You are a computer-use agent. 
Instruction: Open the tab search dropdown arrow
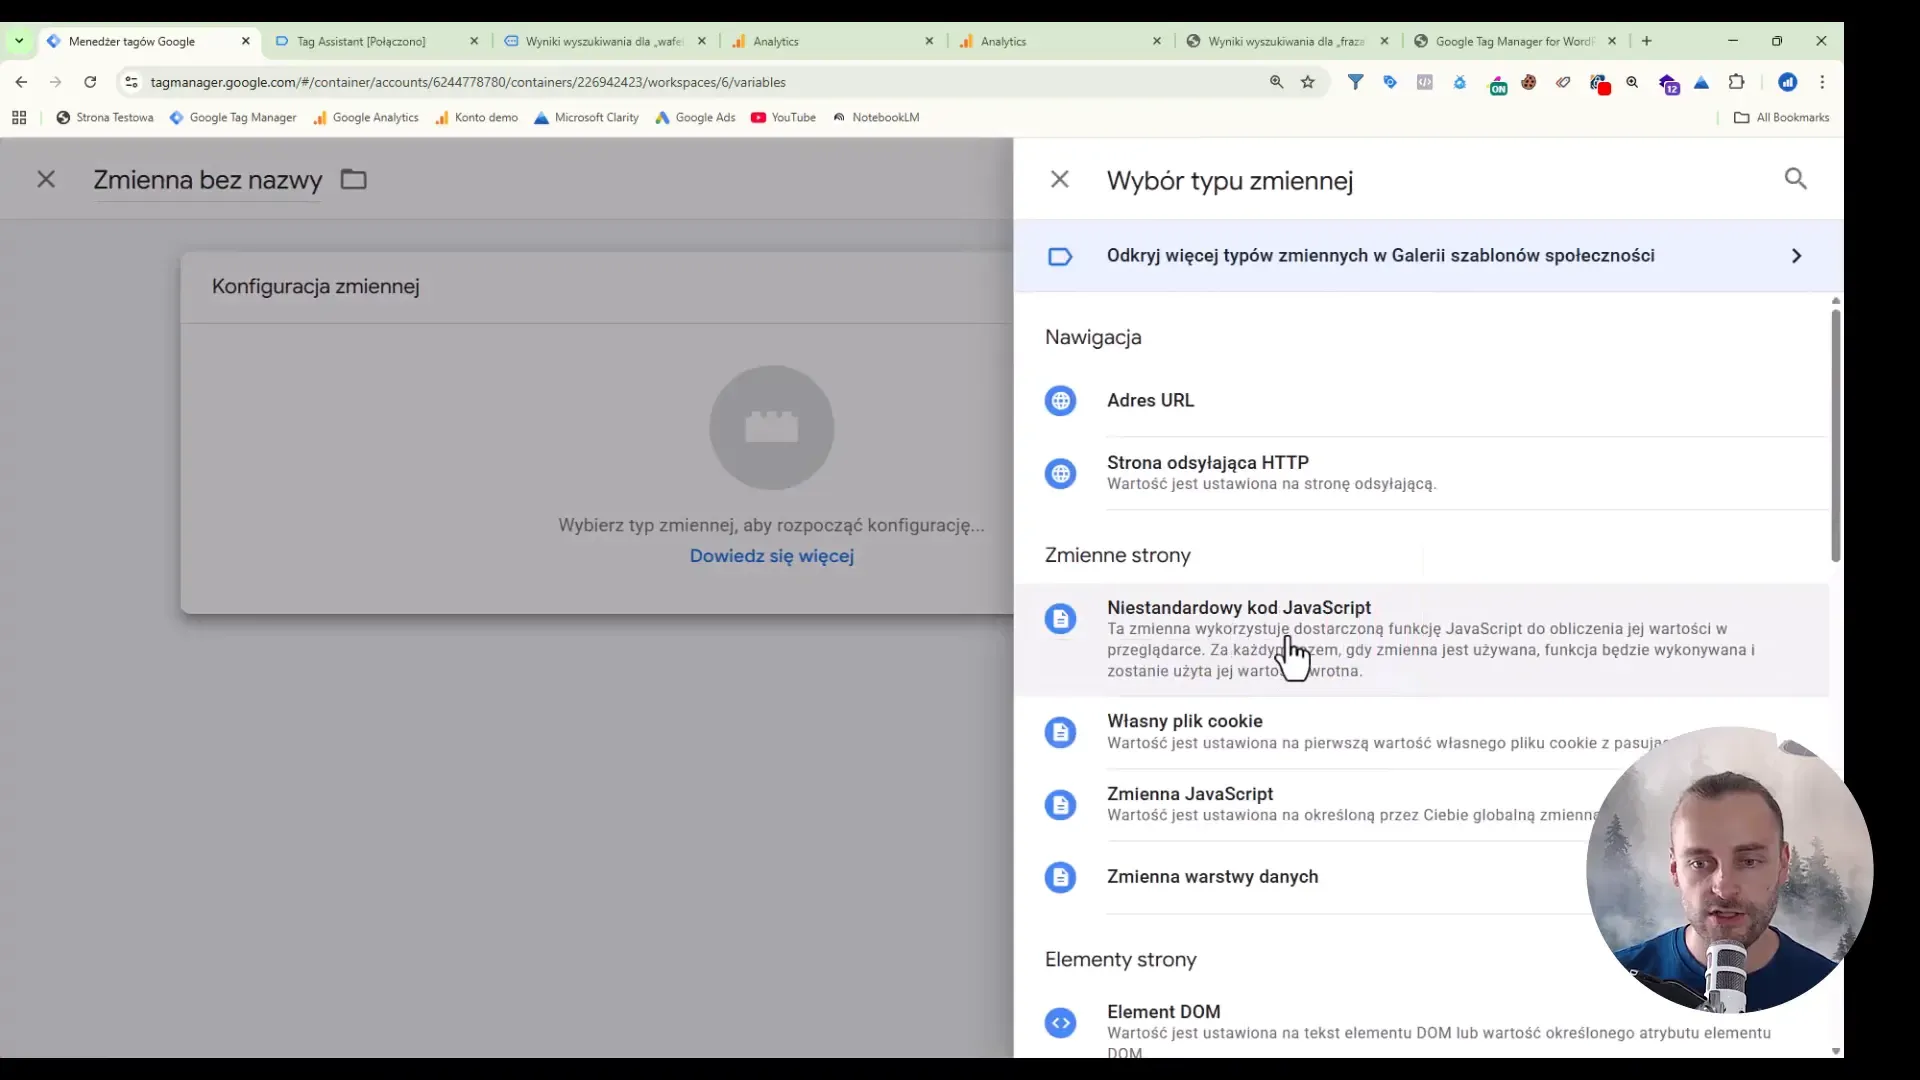[x=19, y=41]
